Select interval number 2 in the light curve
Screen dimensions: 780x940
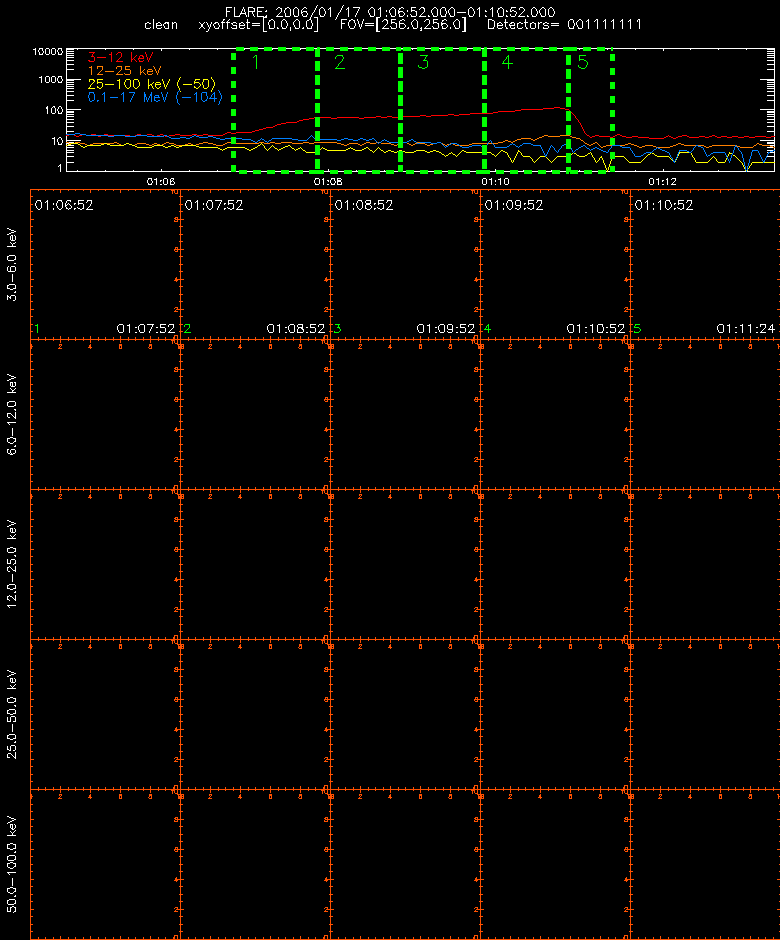pyautogui.click(x=339, y=62)
